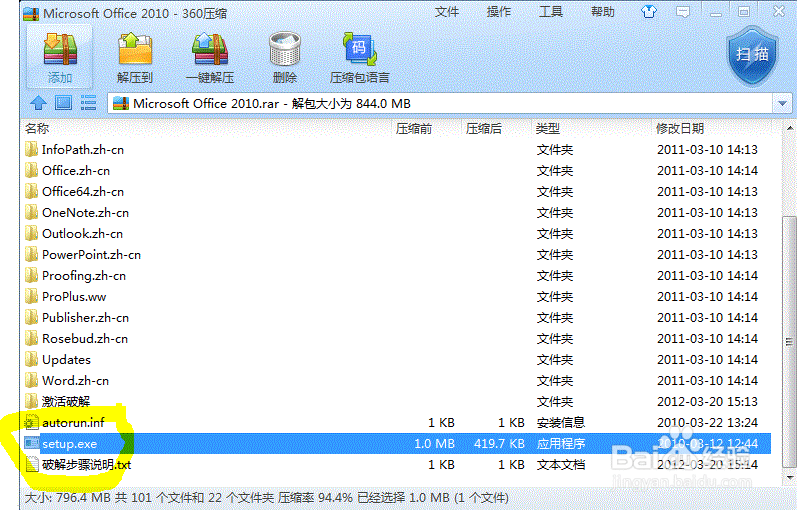Screen dimensions: 797x510
Task: Click the 删除 (Delete) trash icon
Action: 285,57
